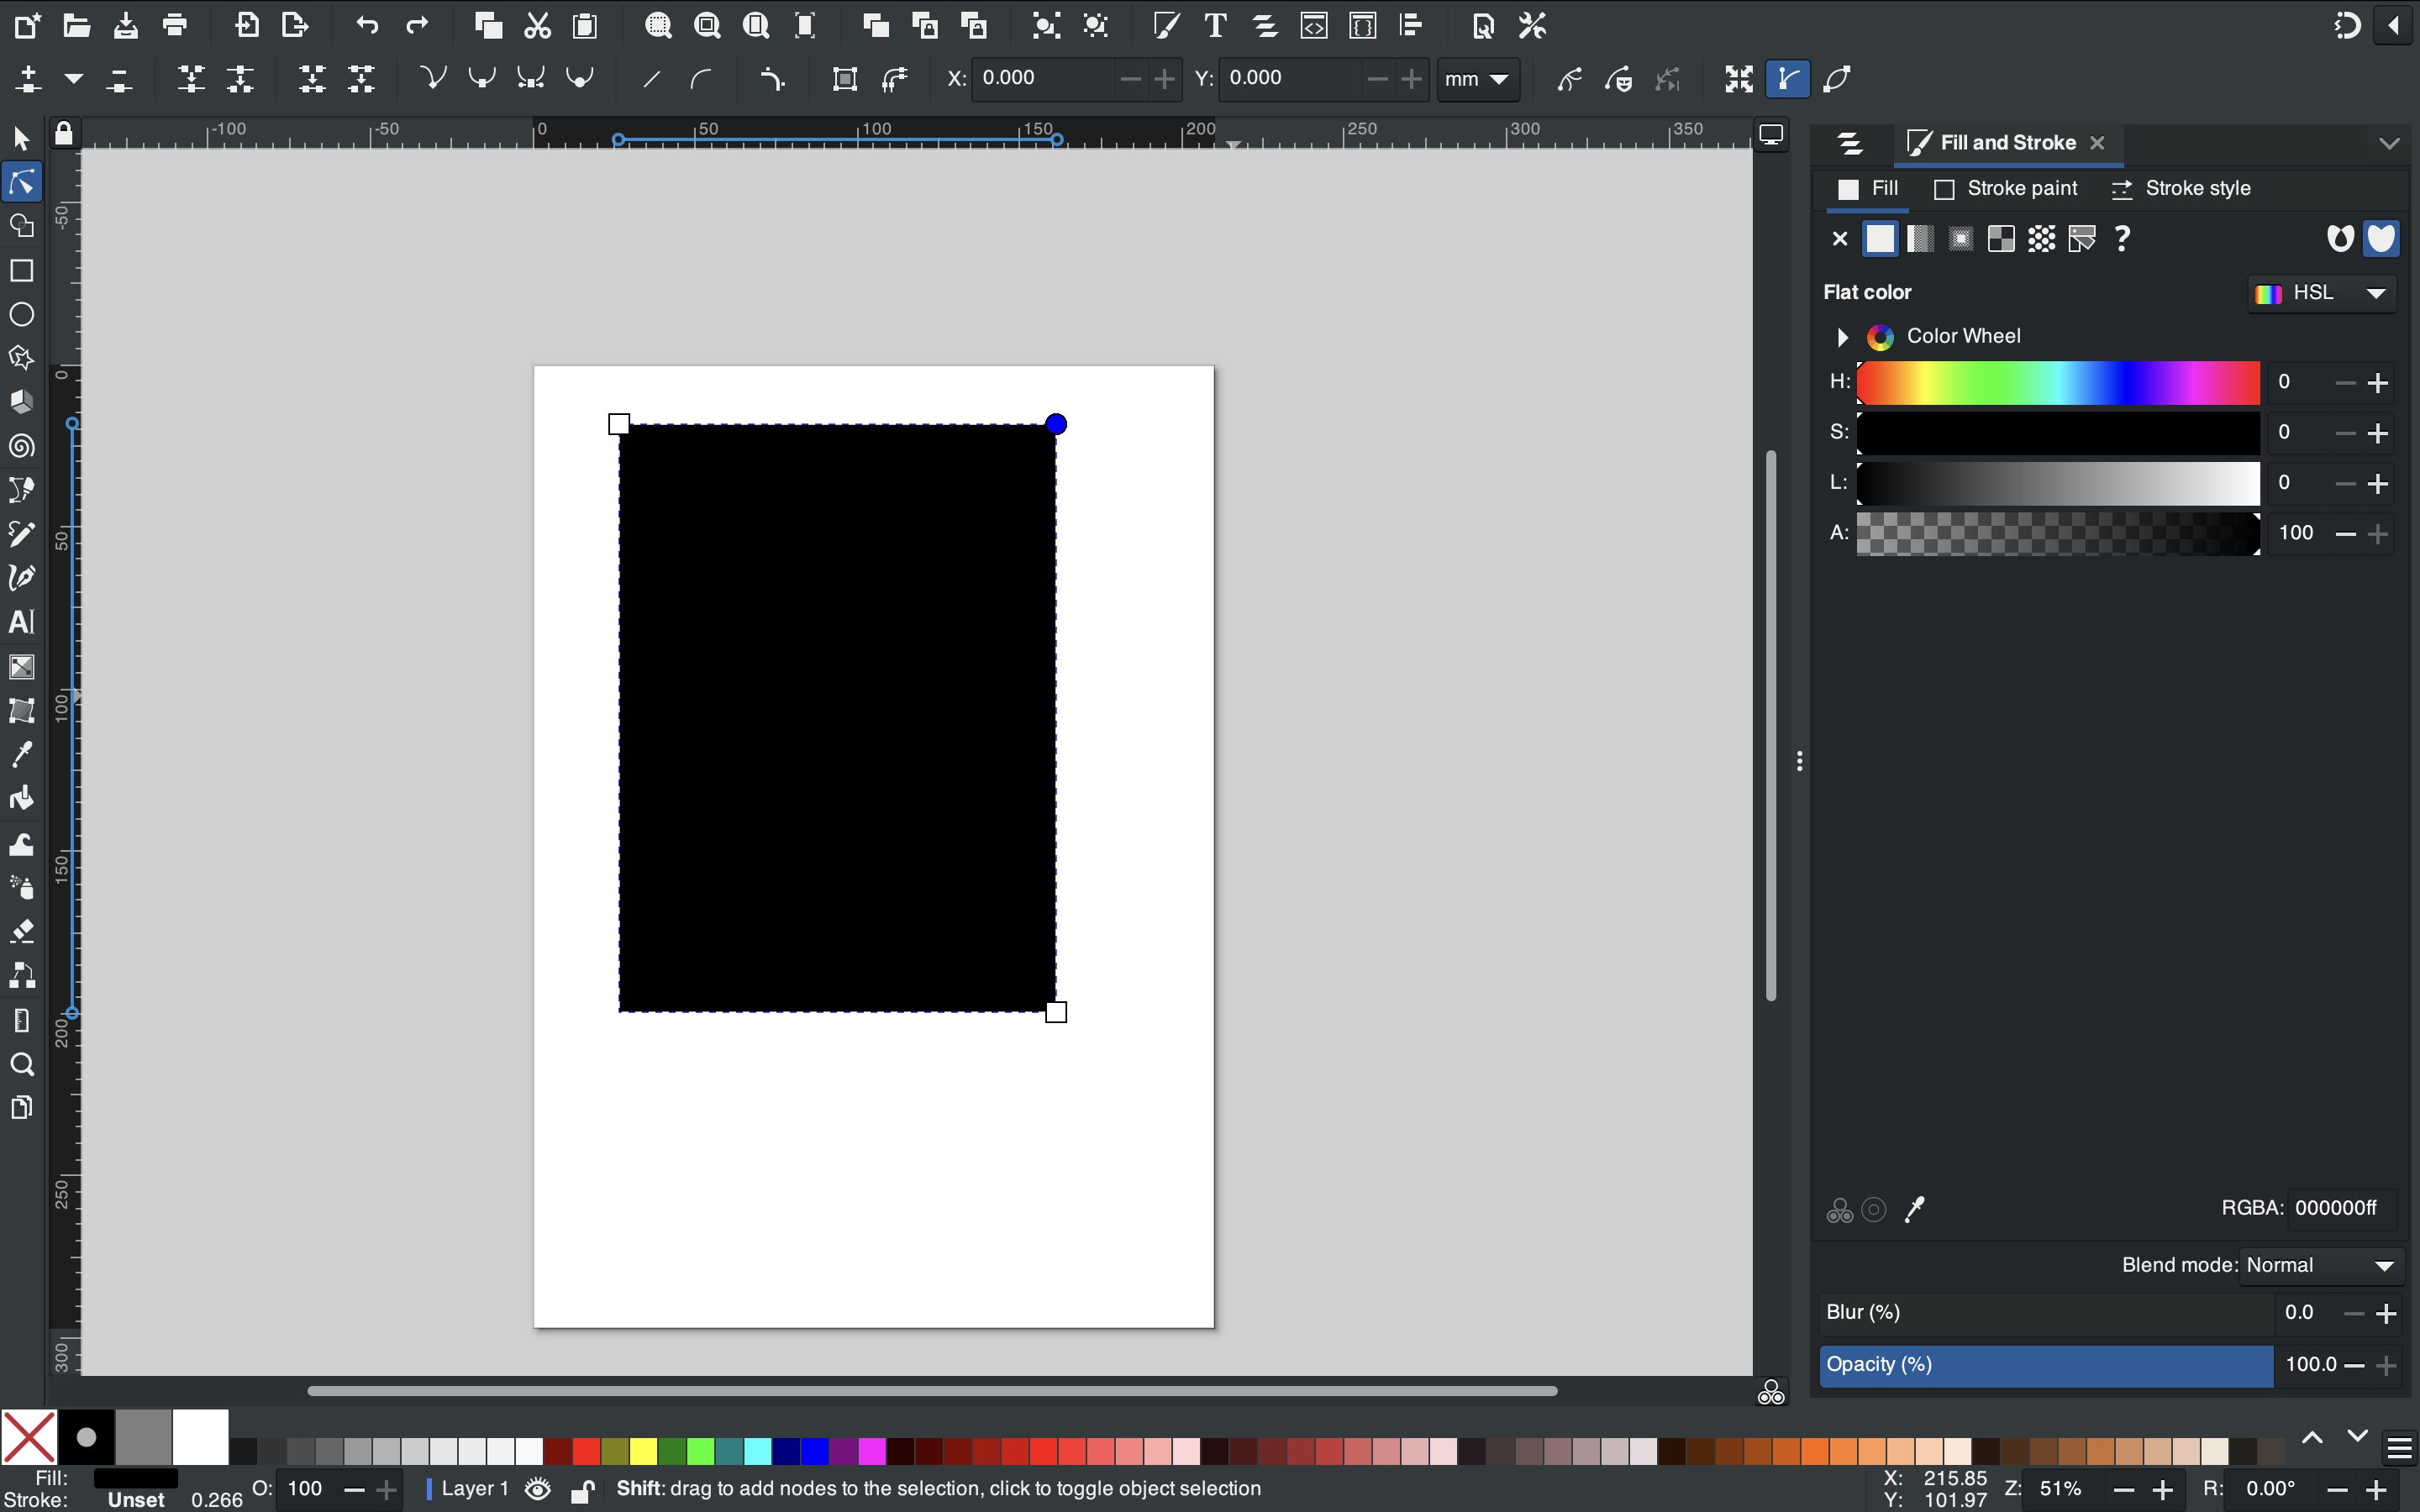This screenshot has height=1512, width=2420.
Task: Click the Hue slider bar
Action: click(x=2058, y=383)
